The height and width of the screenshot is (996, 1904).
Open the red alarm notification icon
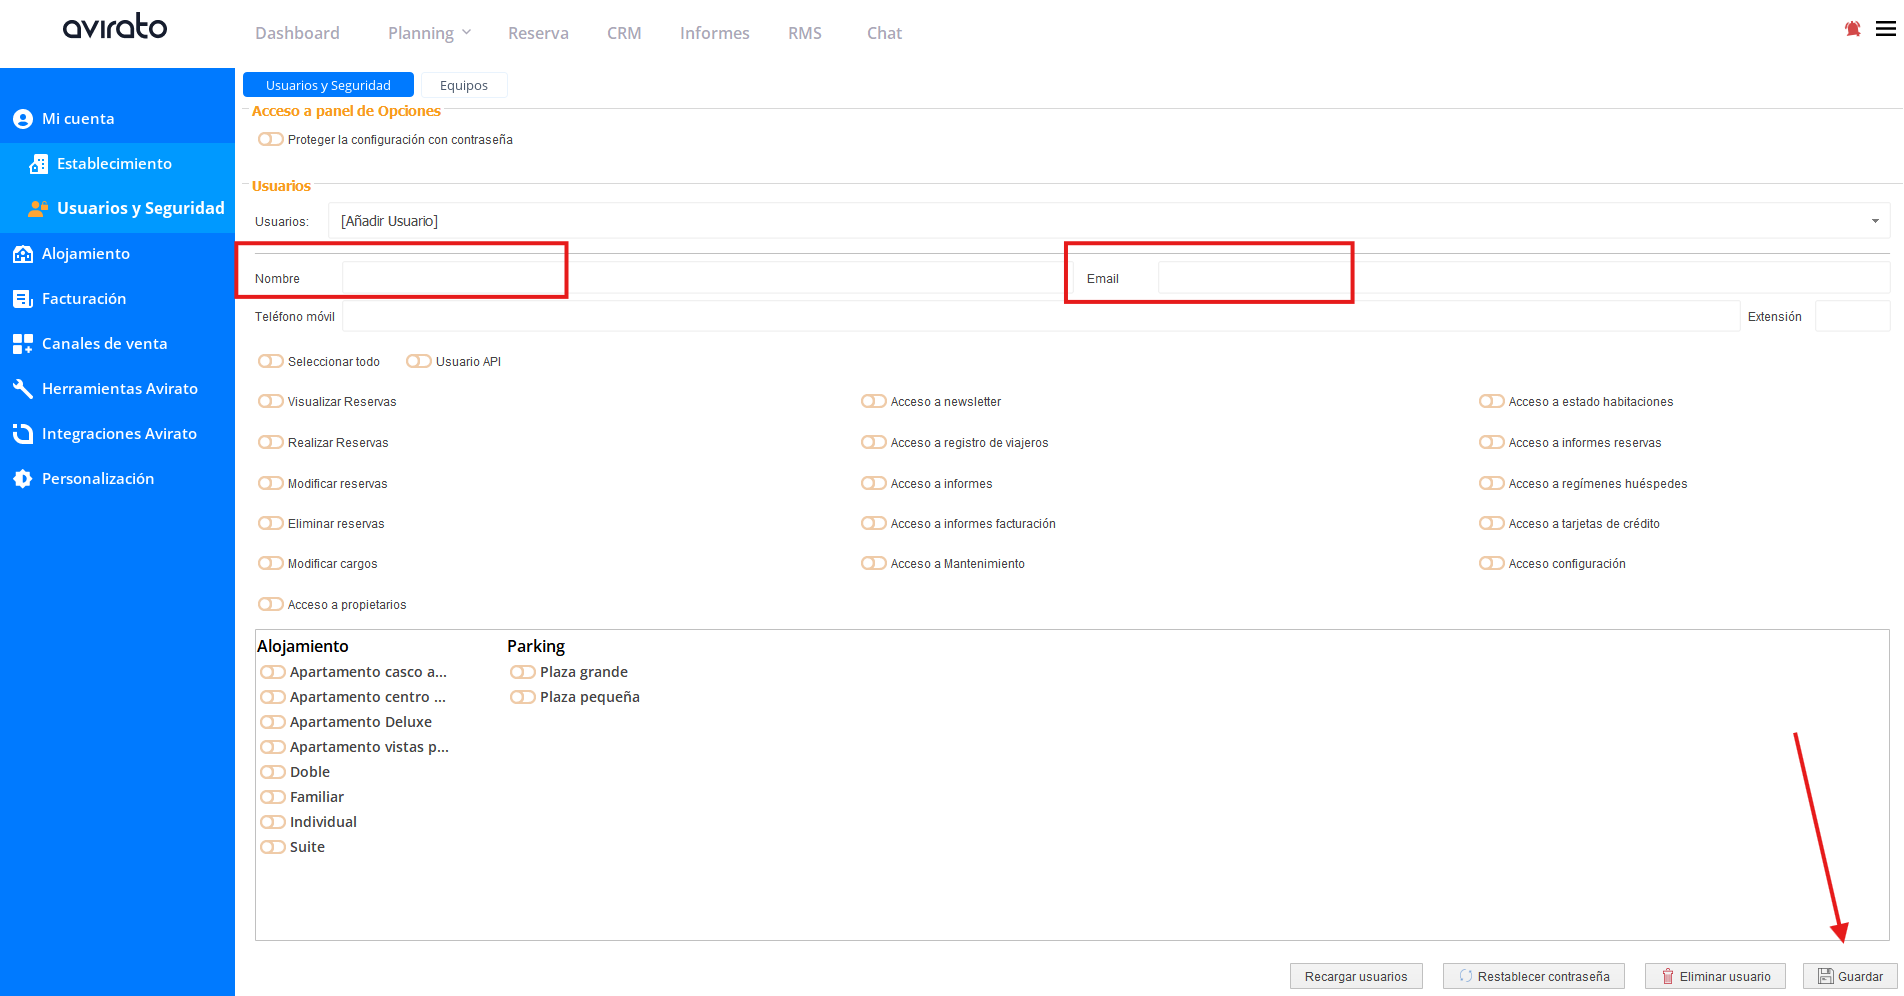[1853, 29]
